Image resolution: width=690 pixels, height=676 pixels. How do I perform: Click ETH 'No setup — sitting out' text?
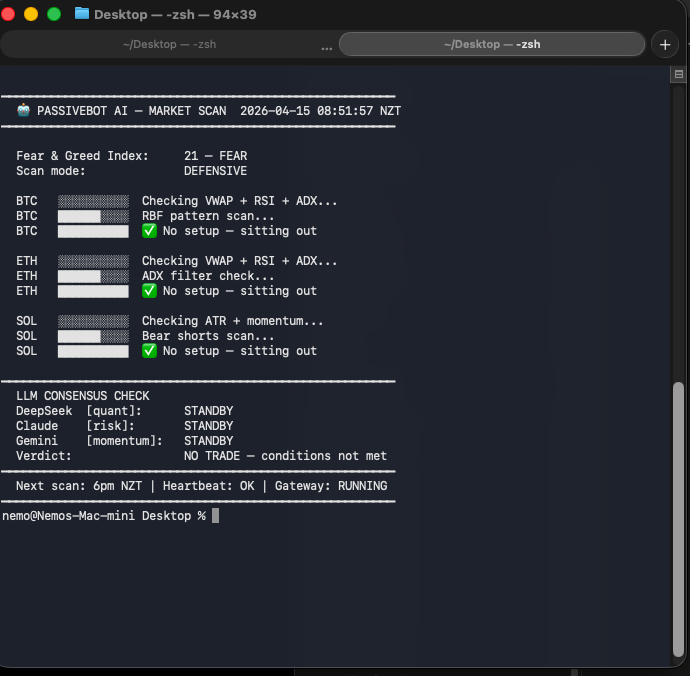tap(240, 291)
